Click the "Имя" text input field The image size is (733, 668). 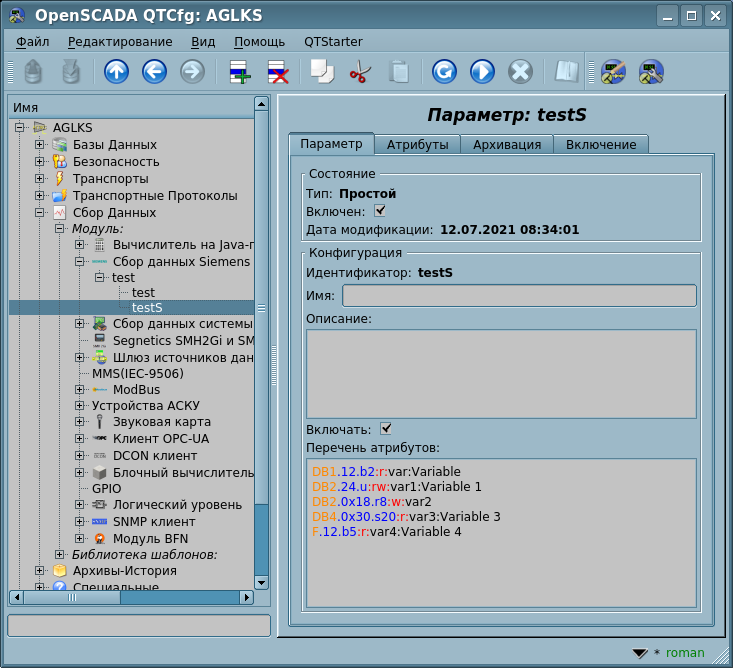pyautogui.click(x=519, y=295)
